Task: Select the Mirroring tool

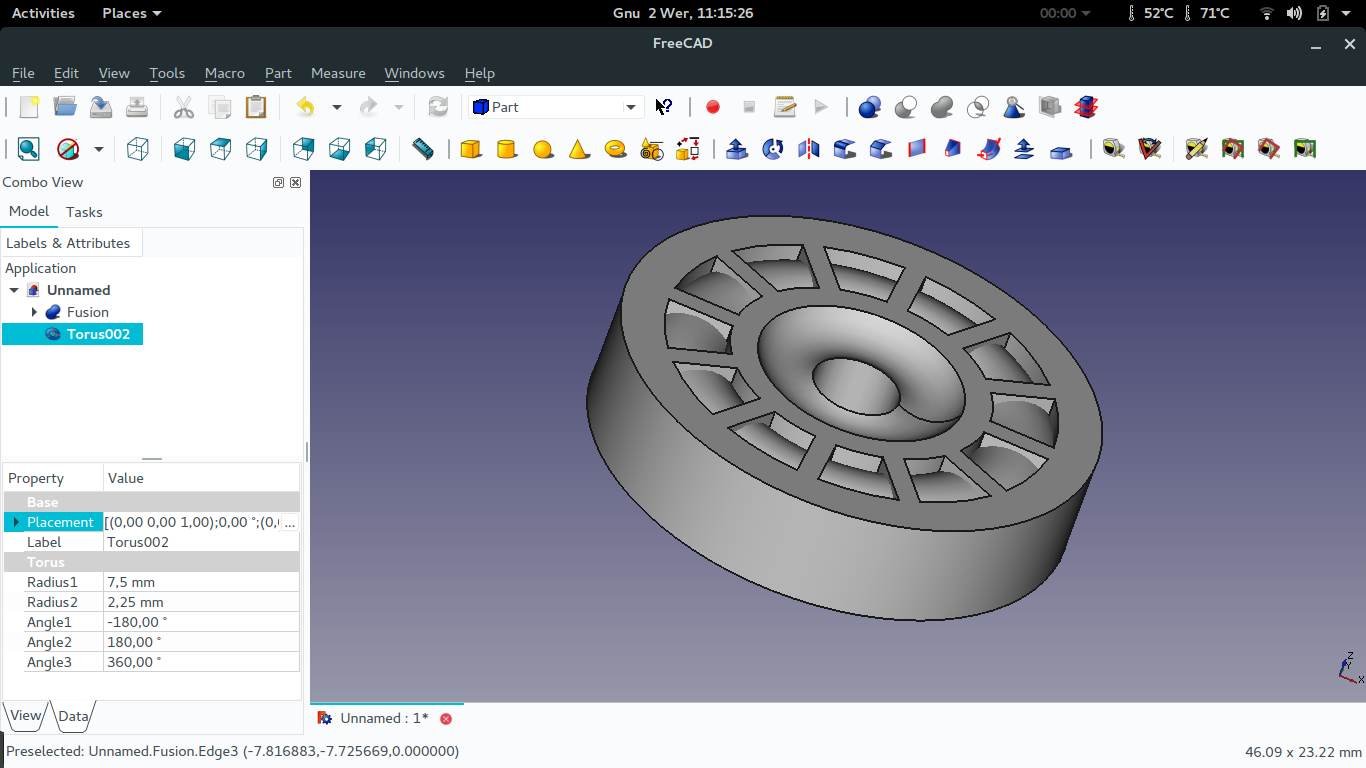Action: point(808,148)
